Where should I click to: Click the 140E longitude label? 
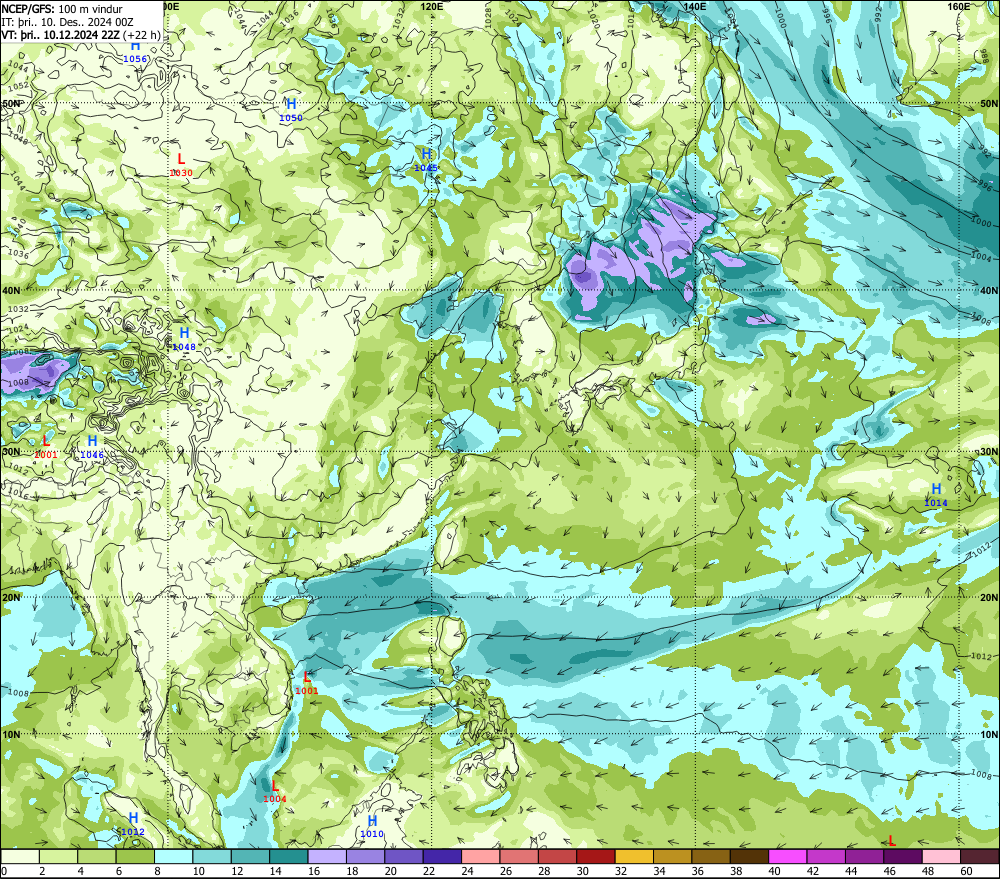[x=695, y=6]
